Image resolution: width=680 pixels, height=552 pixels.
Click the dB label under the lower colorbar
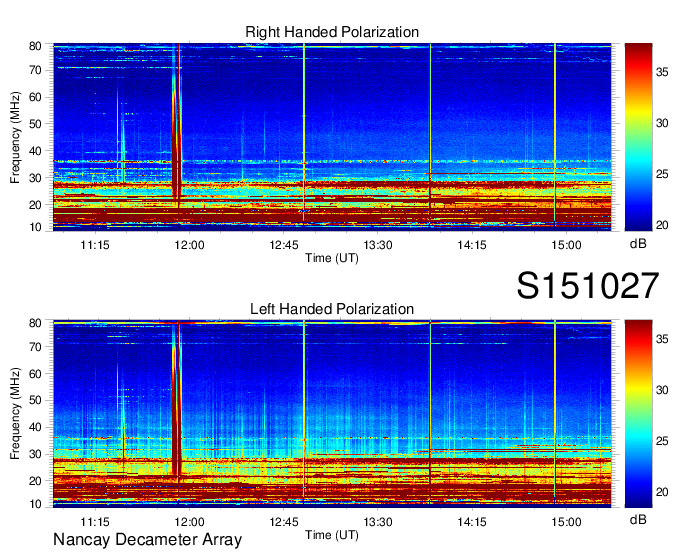tap(638, 519)
